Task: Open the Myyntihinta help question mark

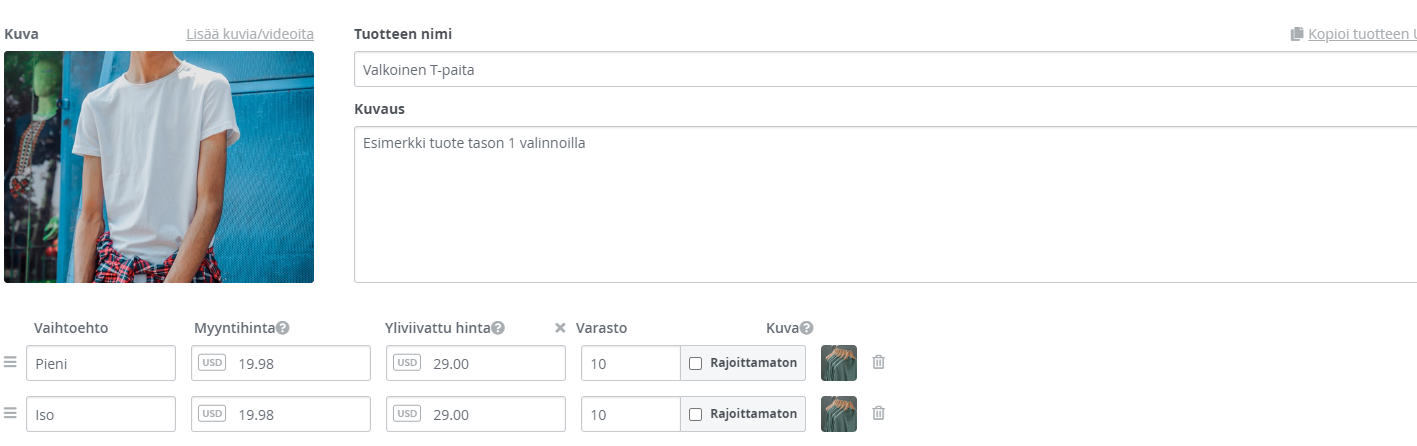Action: [x=283, y=328]
